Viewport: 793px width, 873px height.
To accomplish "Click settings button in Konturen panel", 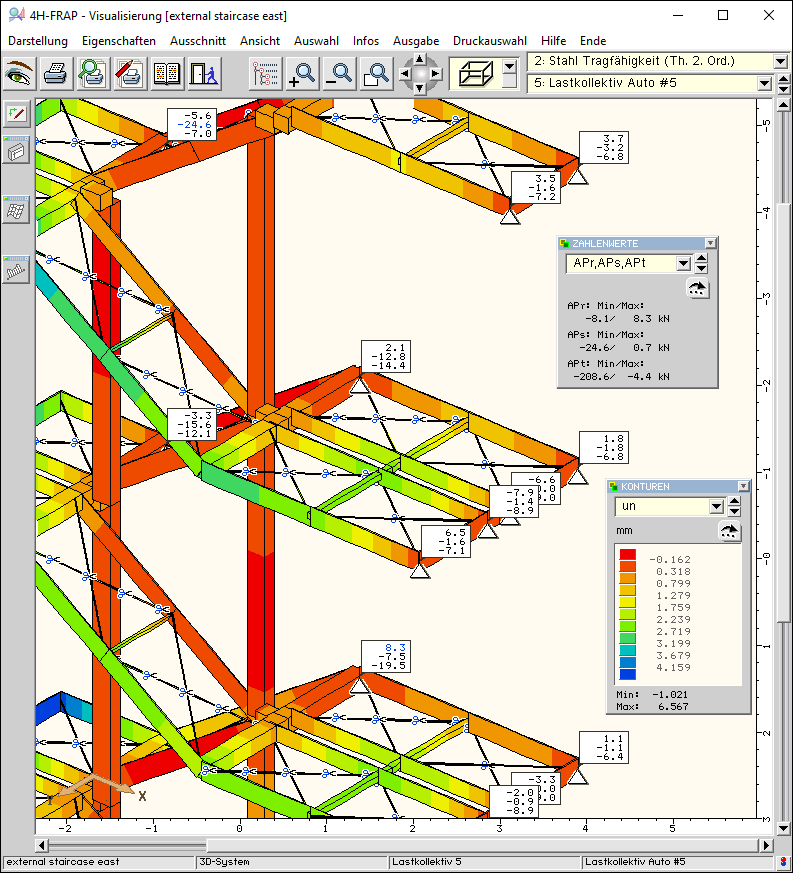I will click(730, 531).
